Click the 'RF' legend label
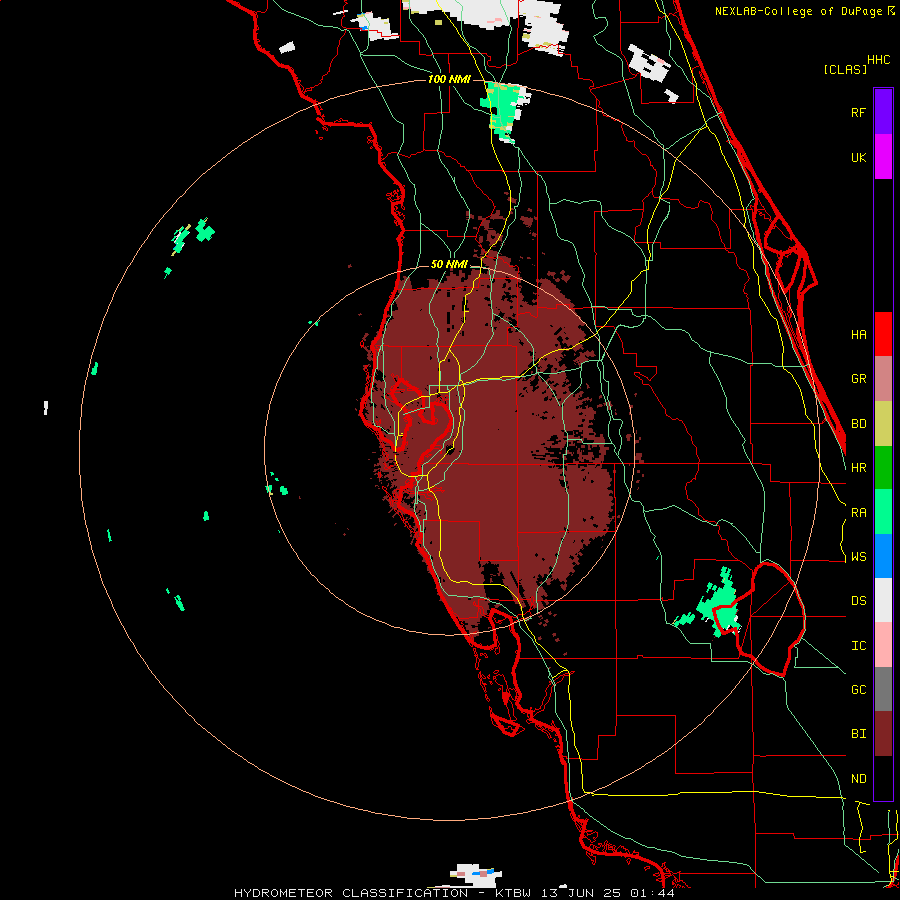Viewport: 900px width, 900px height. [858, 112]
